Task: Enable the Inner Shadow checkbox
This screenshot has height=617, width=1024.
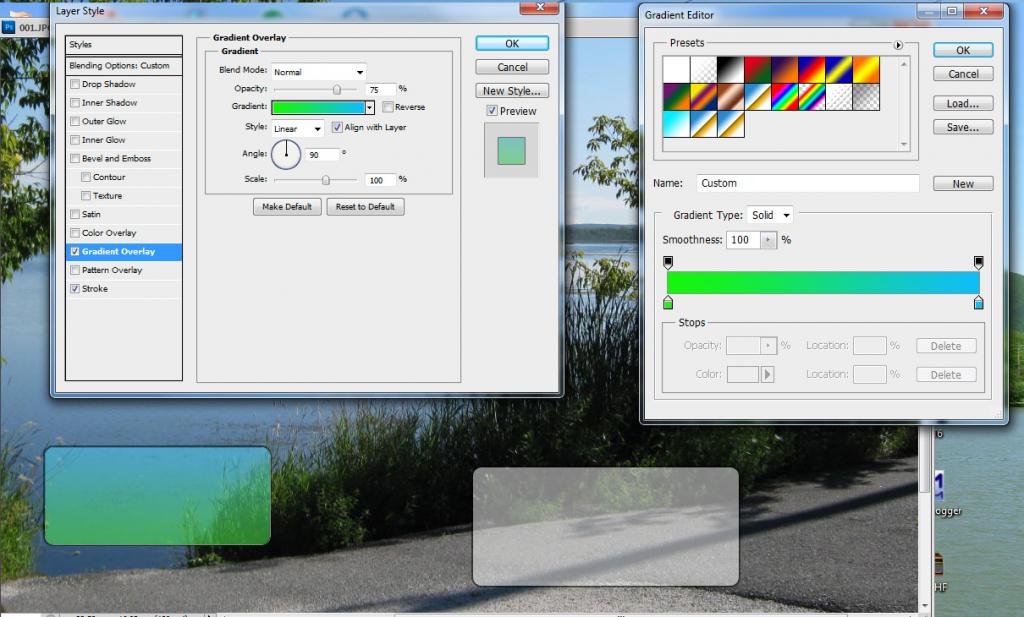Action: pyautogui.click(x=75, y=103)
